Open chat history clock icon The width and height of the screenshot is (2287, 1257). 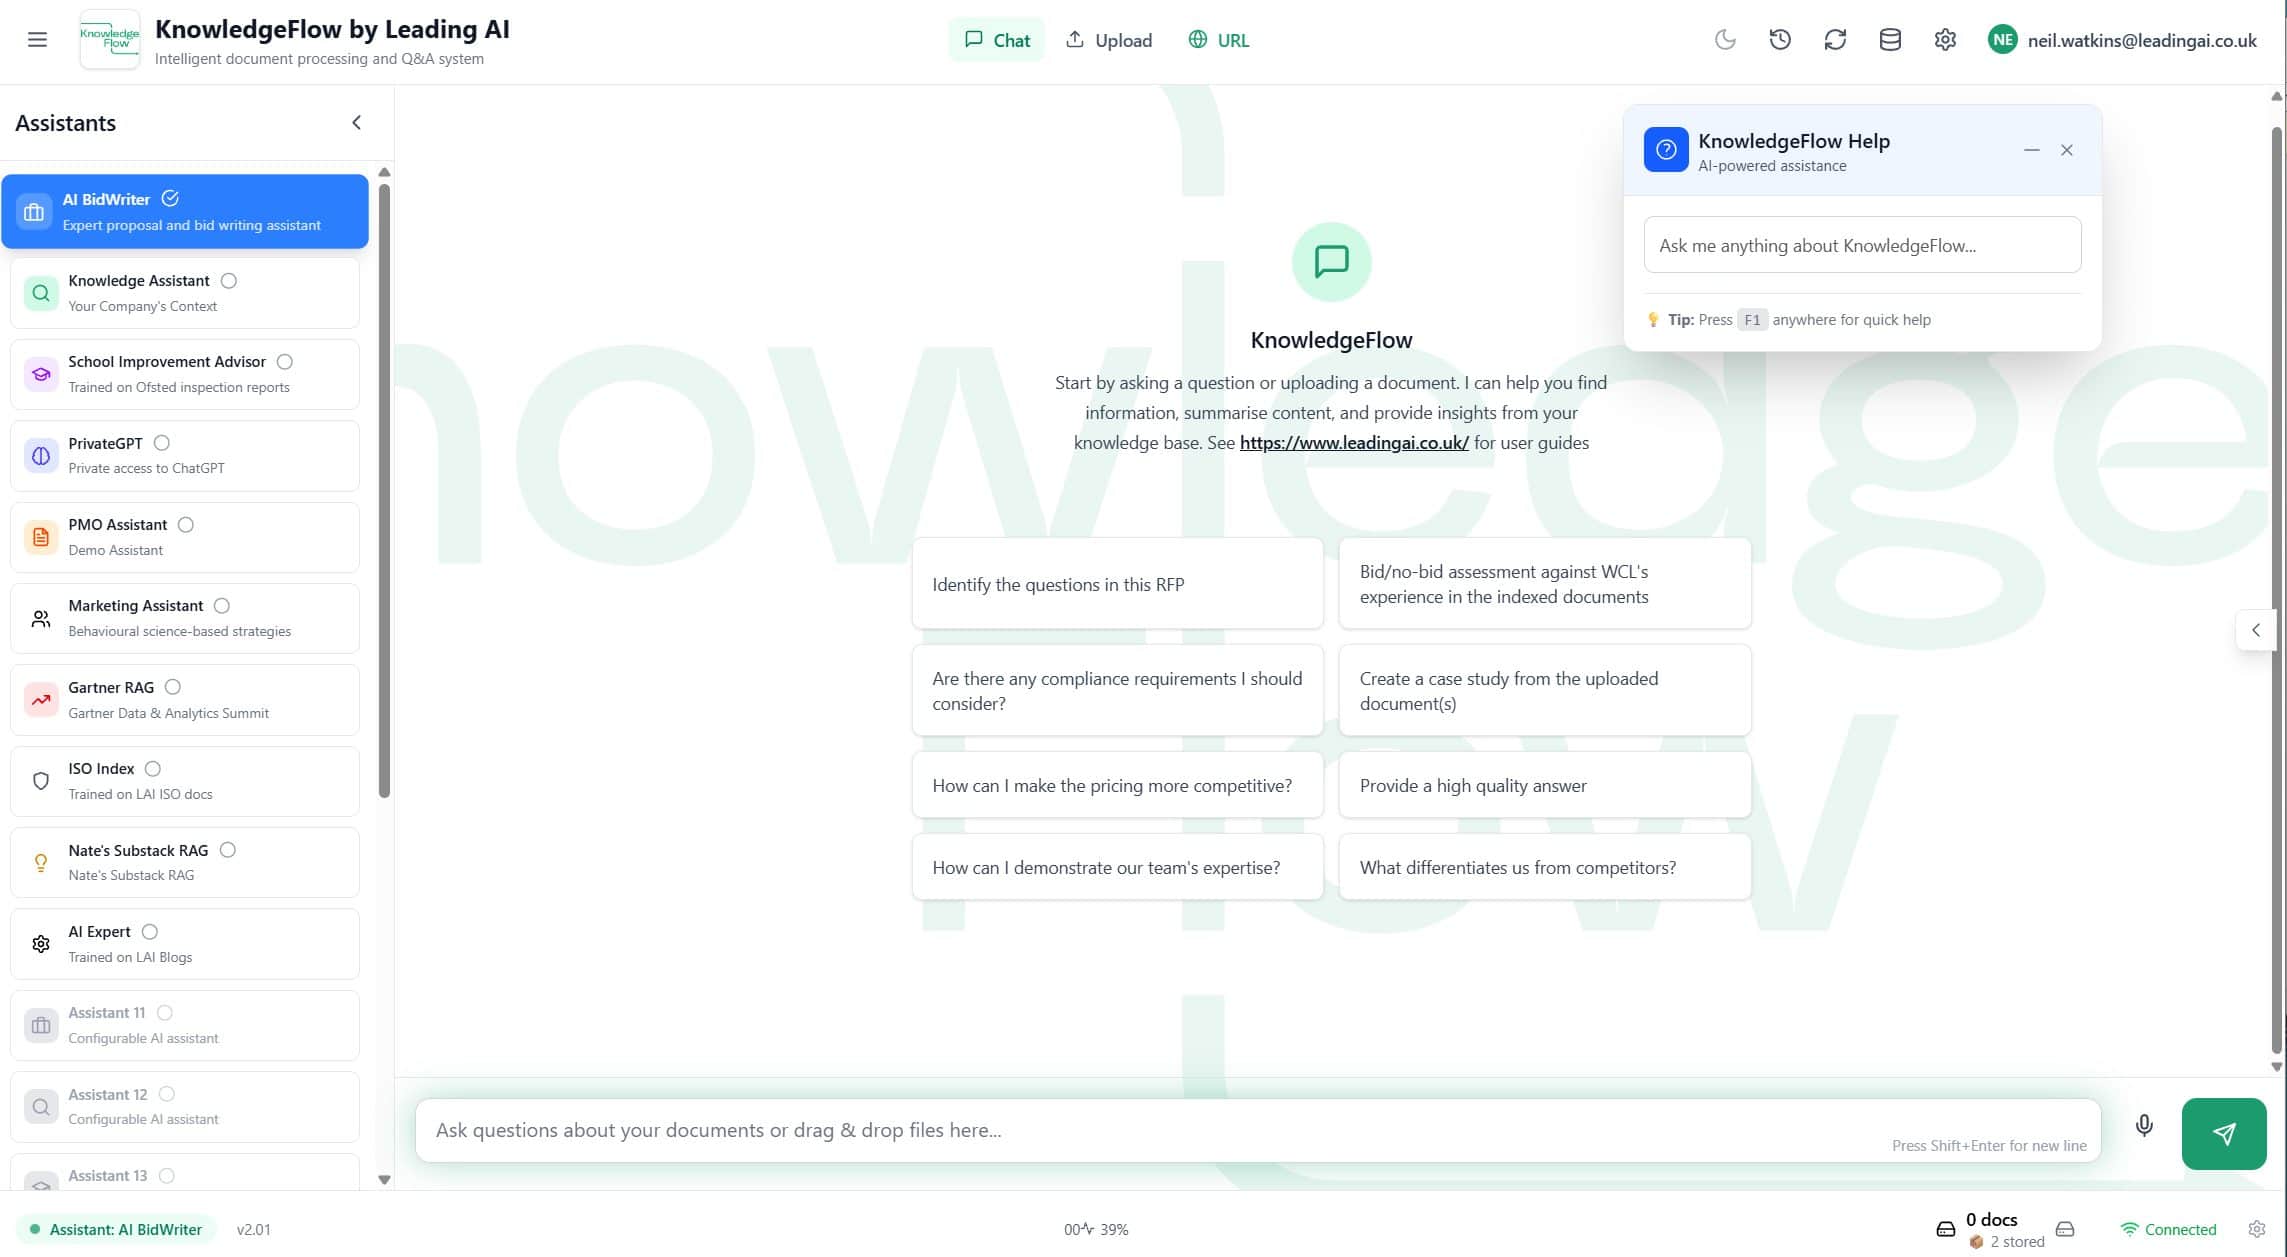point(1780,40)
